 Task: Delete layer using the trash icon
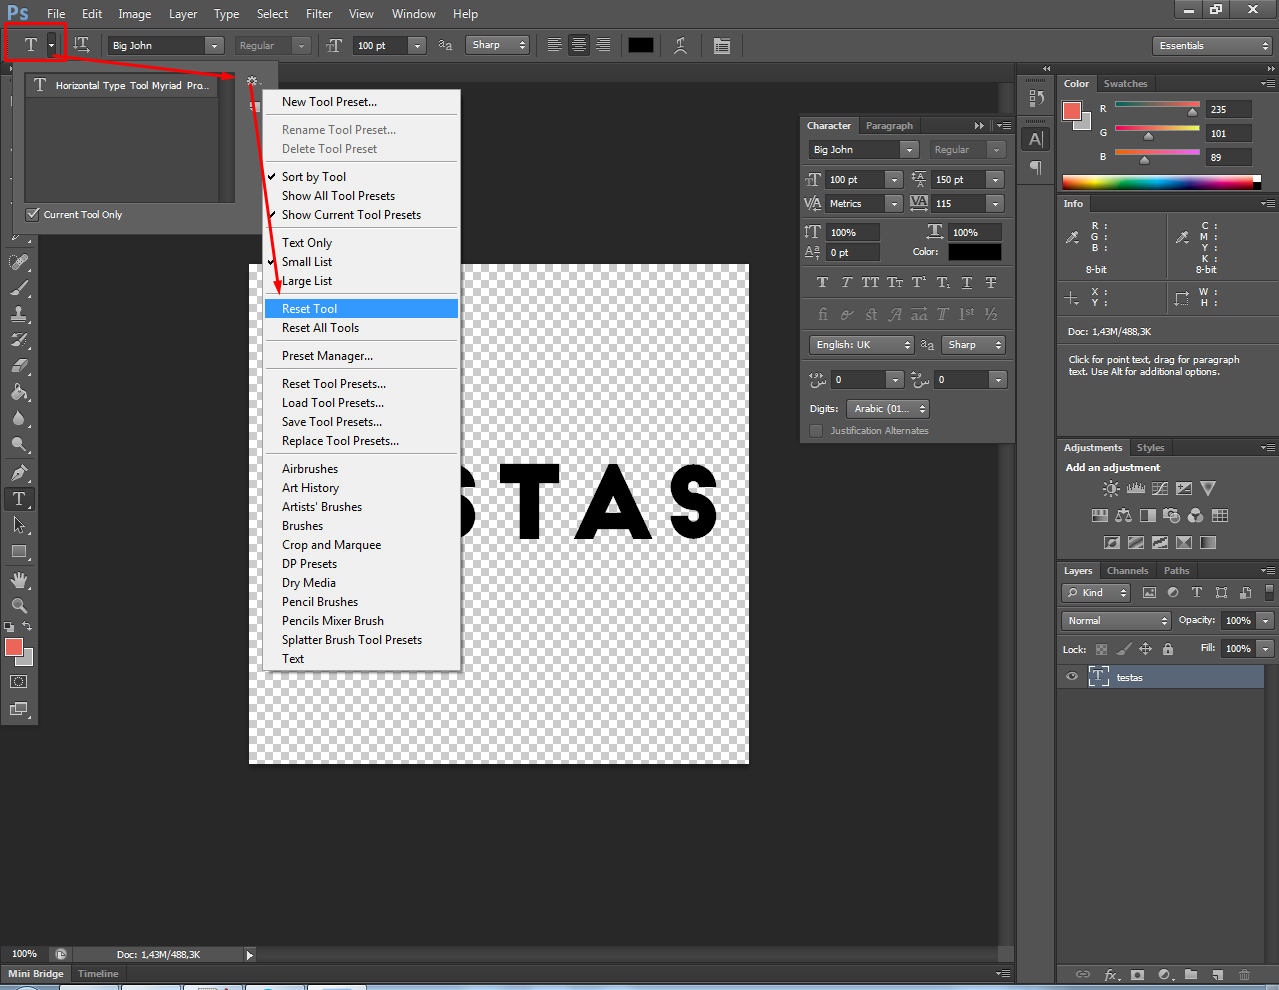click(x=1244, y=974)
